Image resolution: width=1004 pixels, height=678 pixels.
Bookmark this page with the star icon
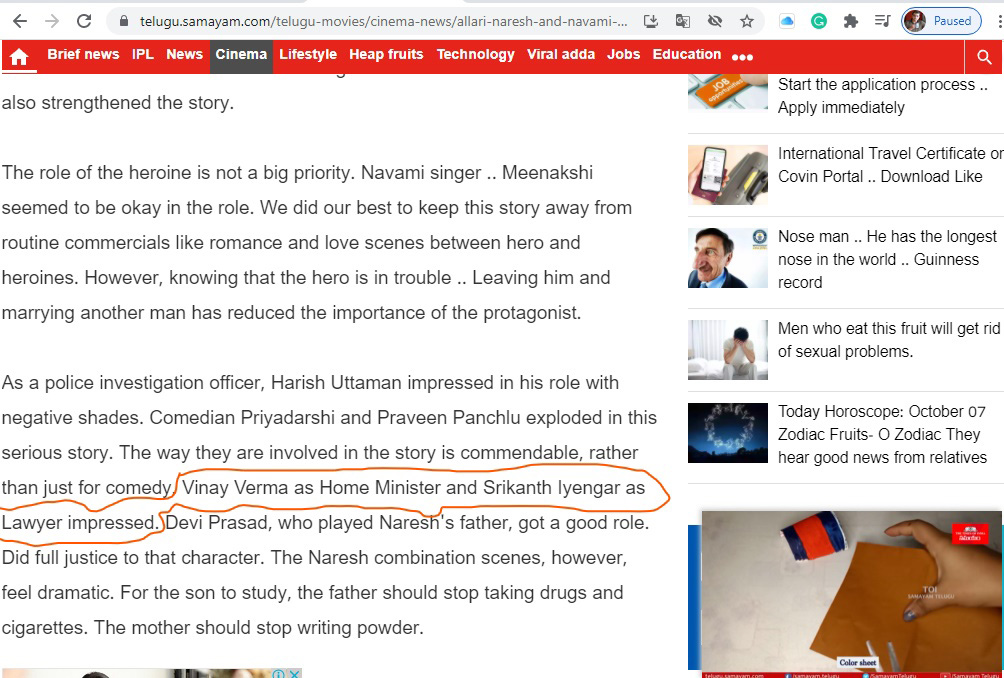click(746, 21)
